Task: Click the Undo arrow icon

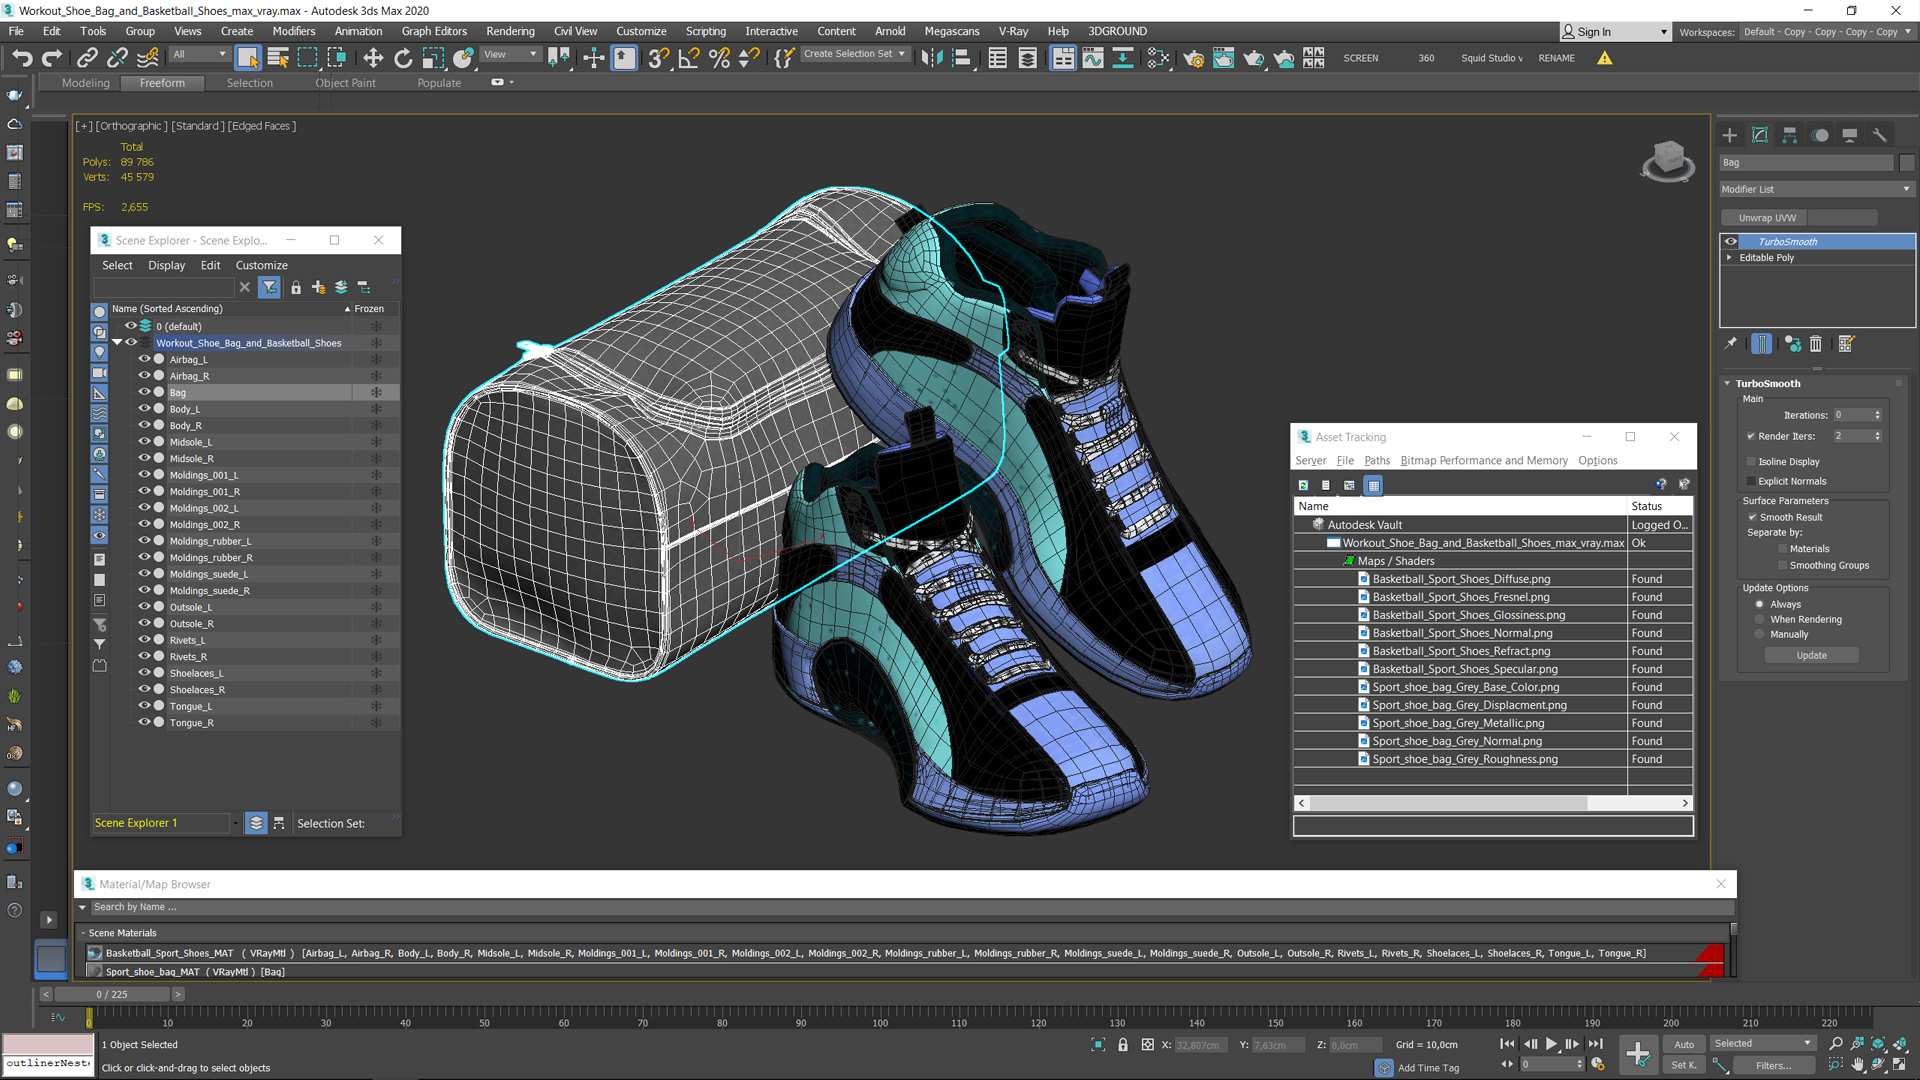Action: tap(22, 58)
